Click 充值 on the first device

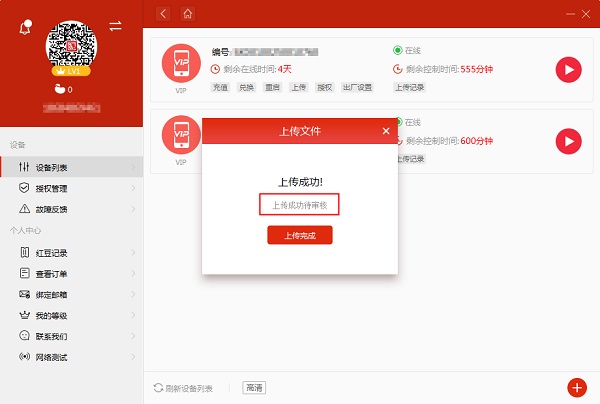220,87
